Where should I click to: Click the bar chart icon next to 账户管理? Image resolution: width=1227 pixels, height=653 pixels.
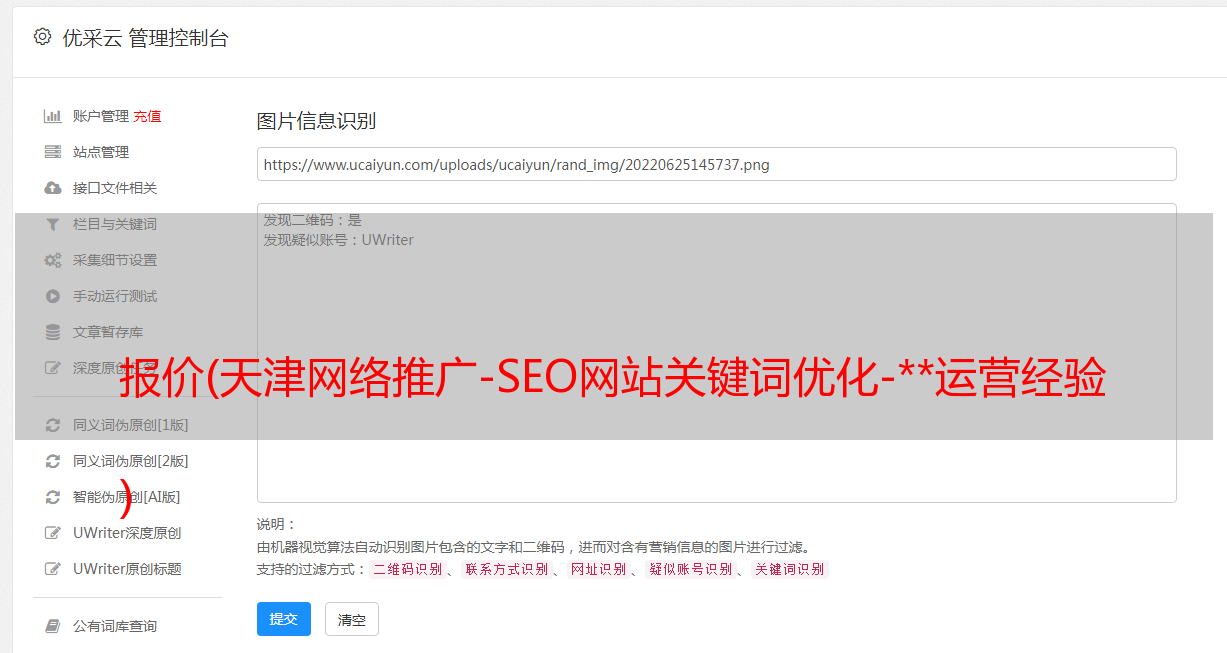[x=53, y=116]
